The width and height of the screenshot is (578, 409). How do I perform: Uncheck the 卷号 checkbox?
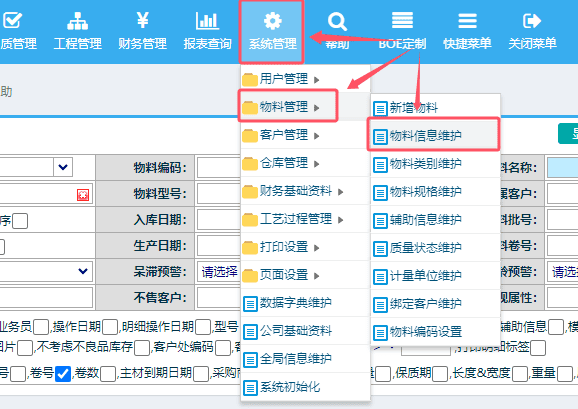coord(63,374)
